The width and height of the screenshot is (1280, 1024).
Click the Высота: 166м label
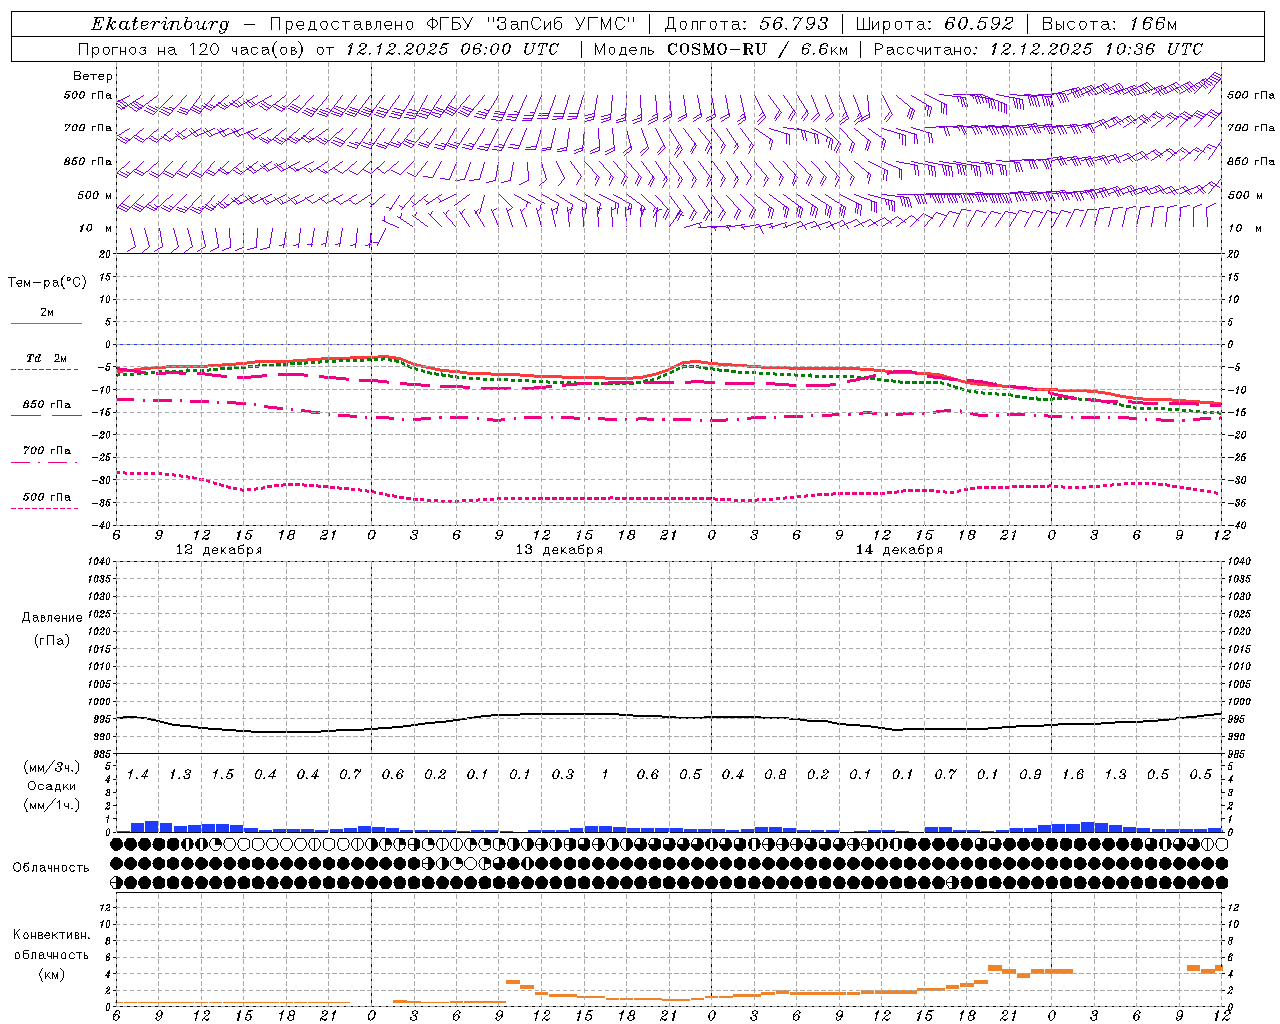click(x=1109, y=24)
